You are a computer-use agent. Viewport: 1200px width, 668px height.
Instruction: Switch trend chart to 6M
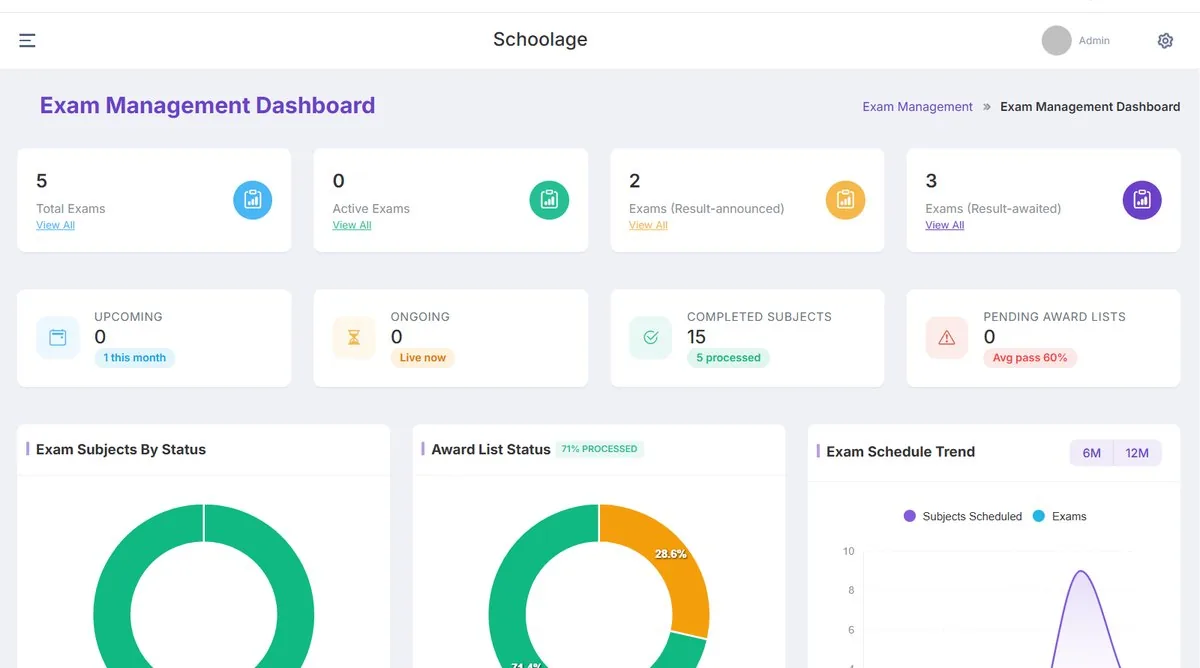[1091, 453]
